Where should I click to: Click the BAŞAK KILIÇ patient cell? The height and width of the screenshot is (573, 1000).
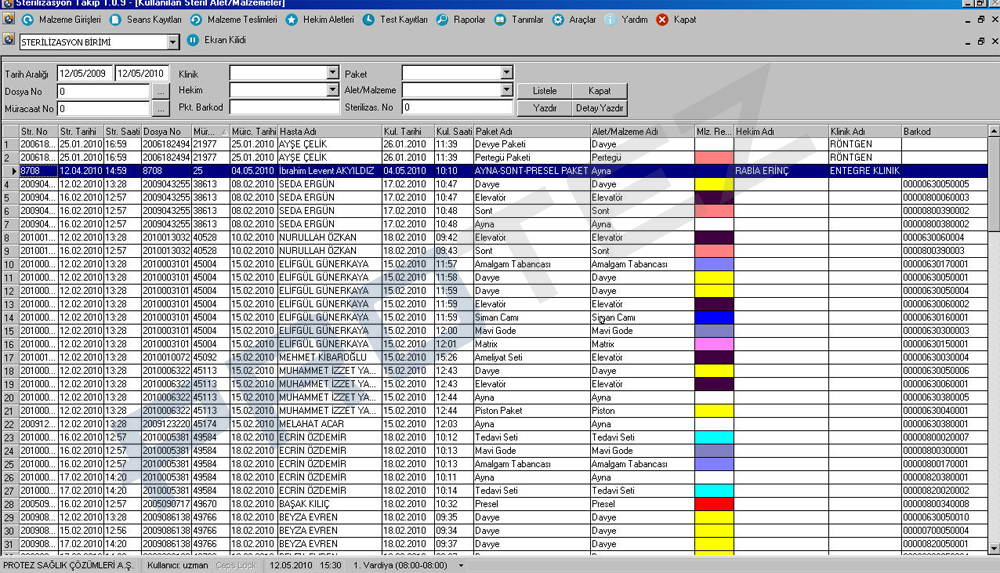pos(329,504)
